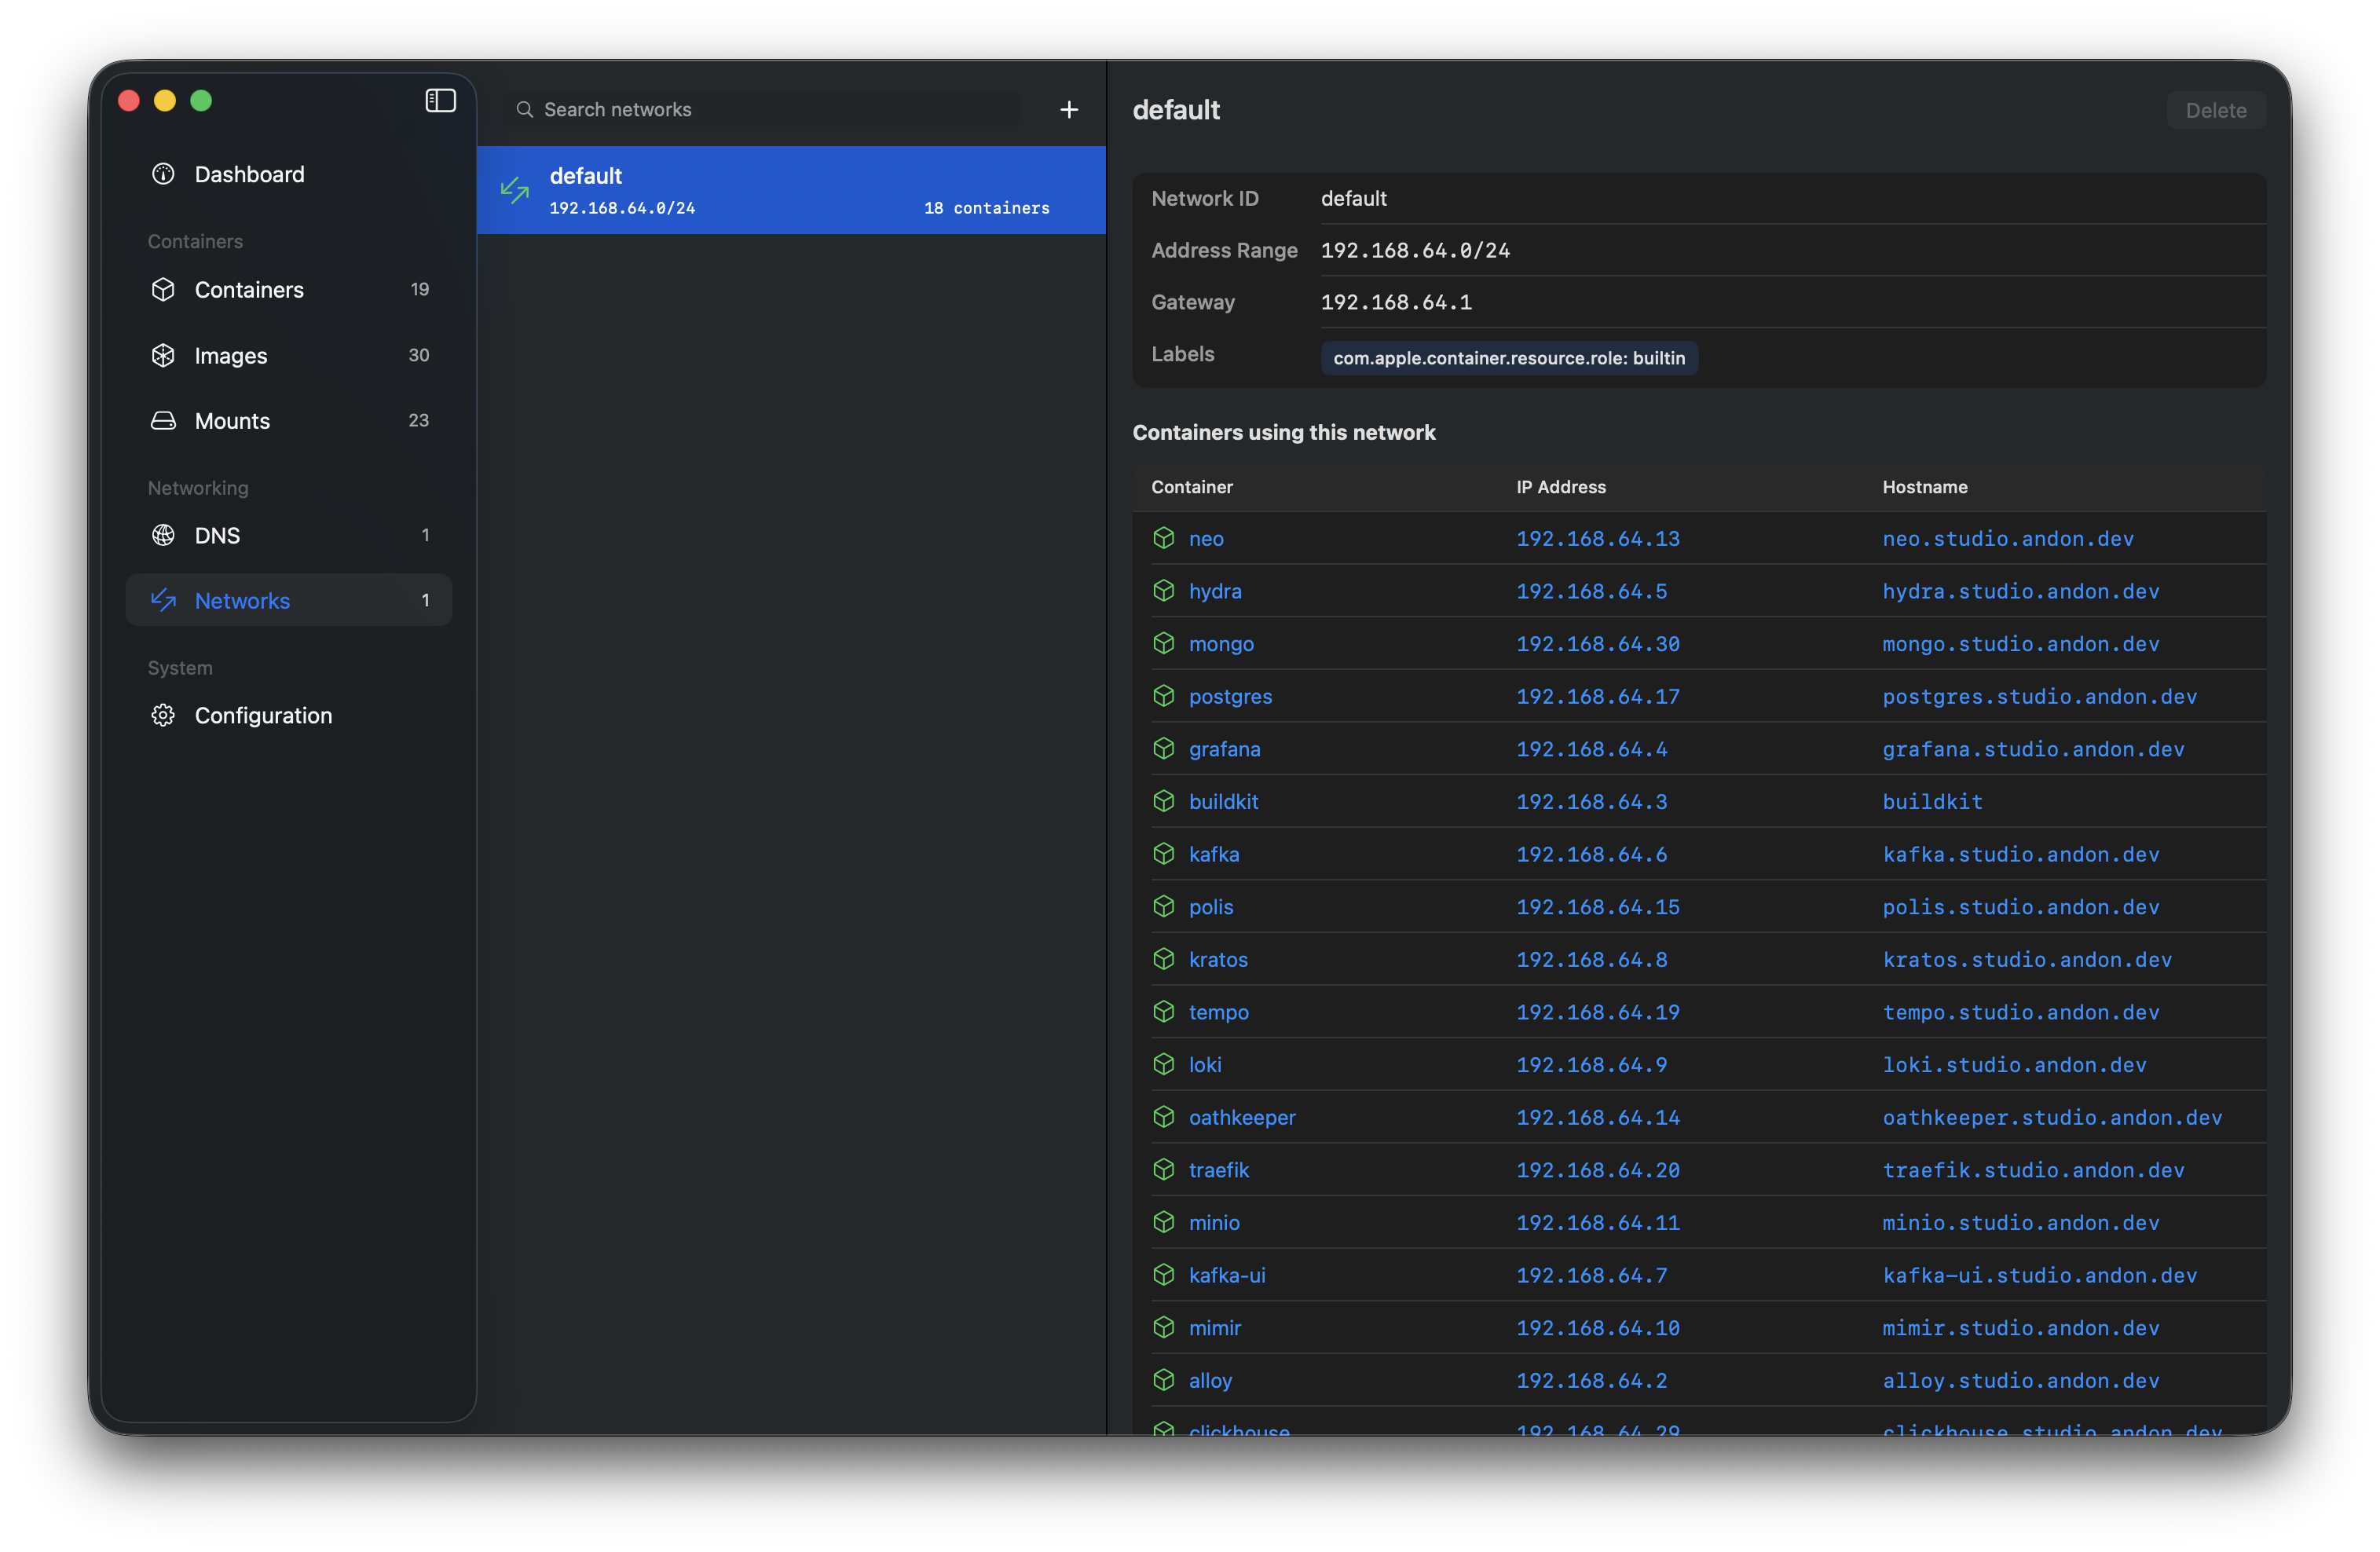
Task: Open the Containers section
Action: click(x=289, y=289)
